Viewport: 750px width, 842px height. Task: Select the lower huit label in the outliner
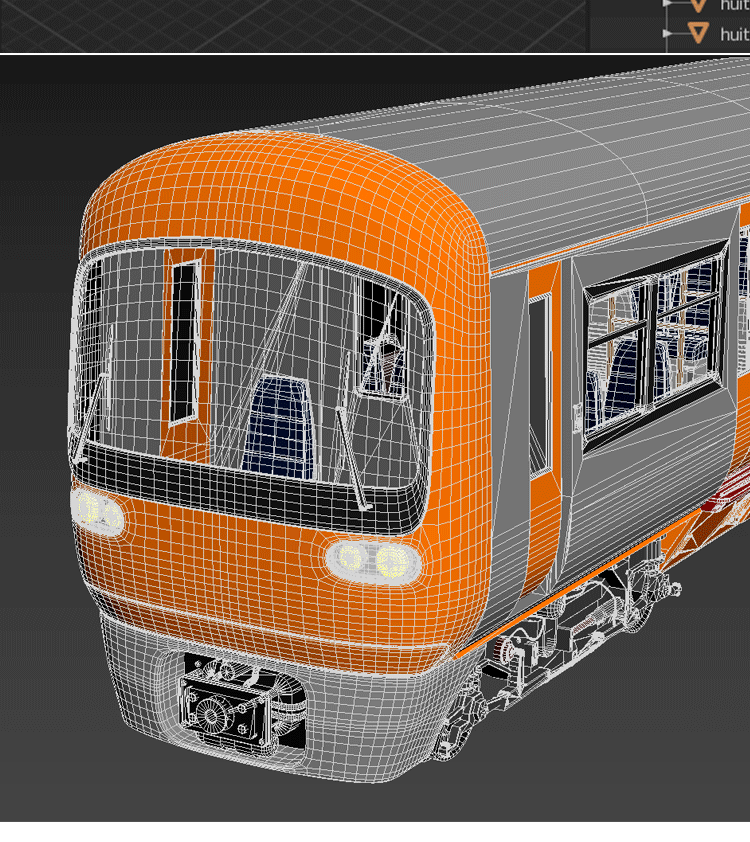(x=735, y=34)
